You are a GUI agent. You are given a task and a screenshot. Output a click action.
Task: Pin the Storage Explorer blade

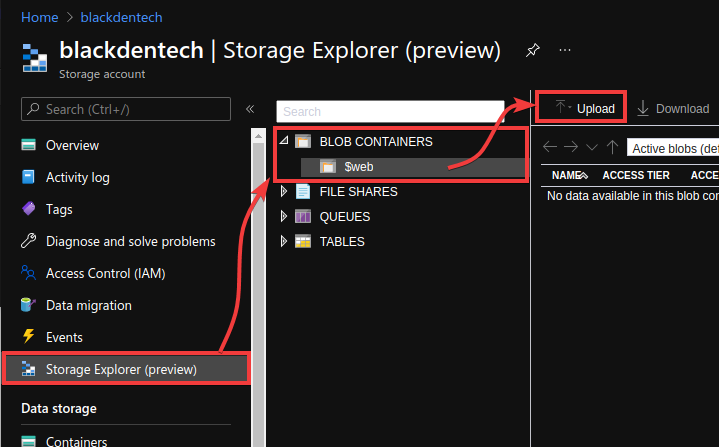(x=532, y=50)
